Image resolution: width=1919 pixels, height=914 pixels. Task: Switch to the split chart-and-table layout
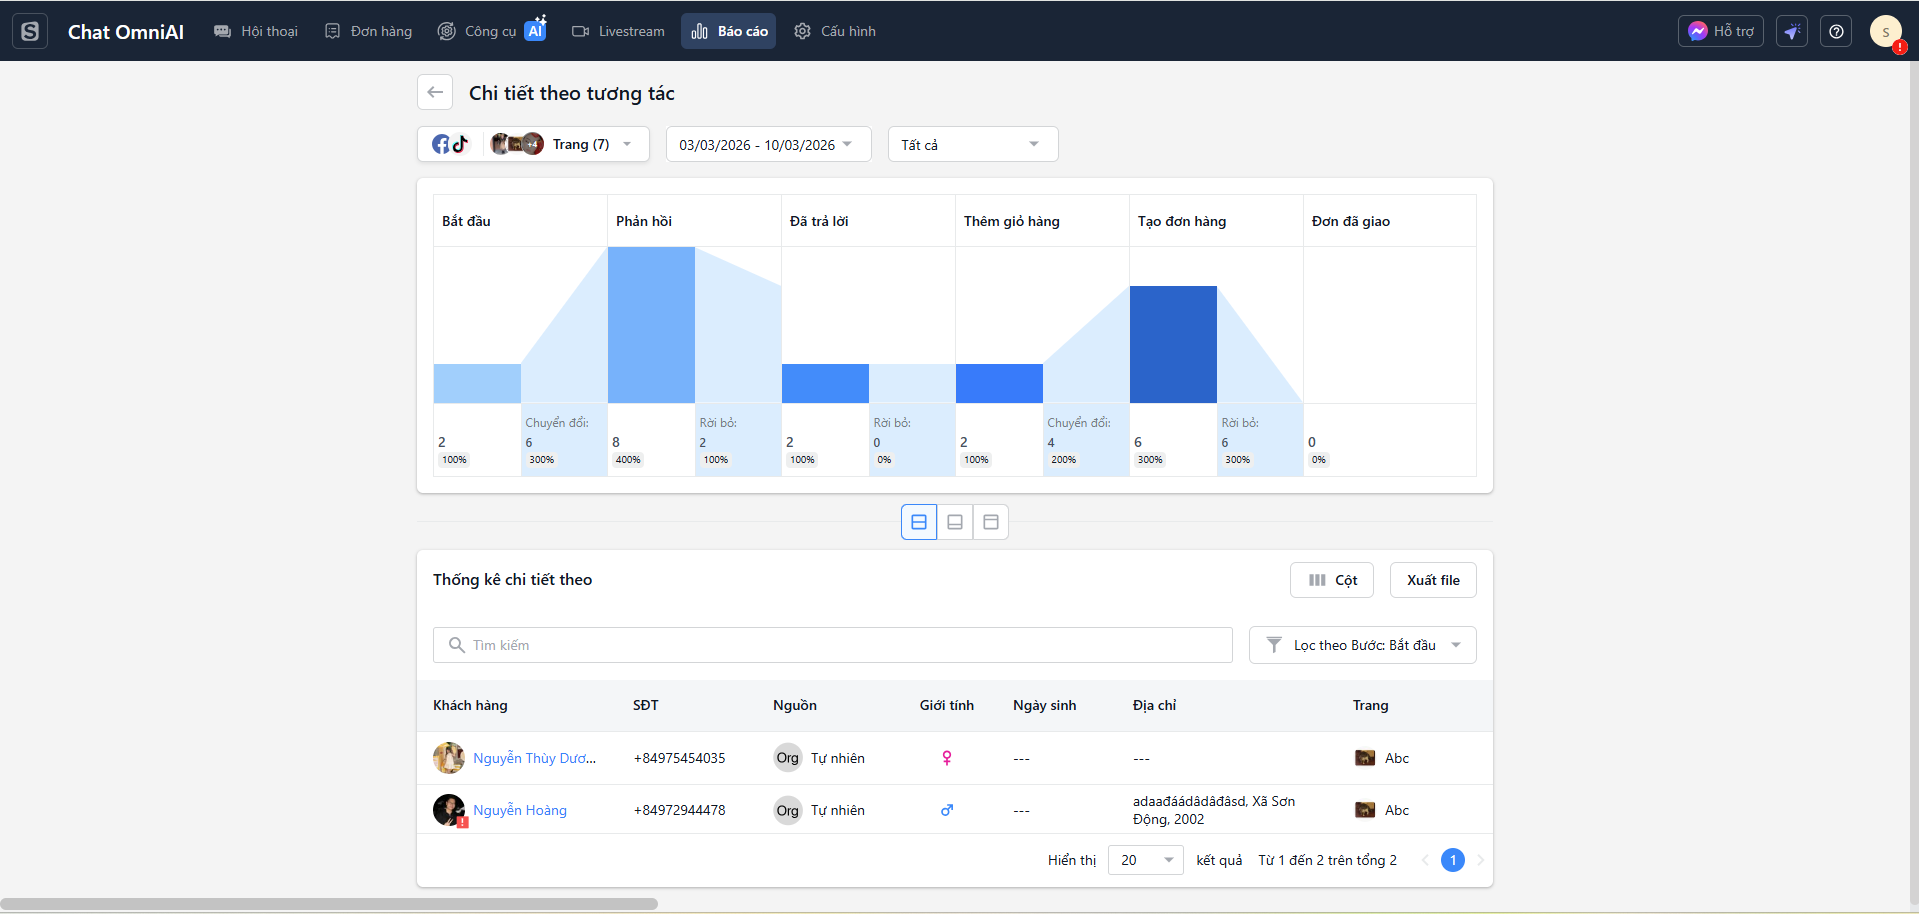click(x=919, y=522)
